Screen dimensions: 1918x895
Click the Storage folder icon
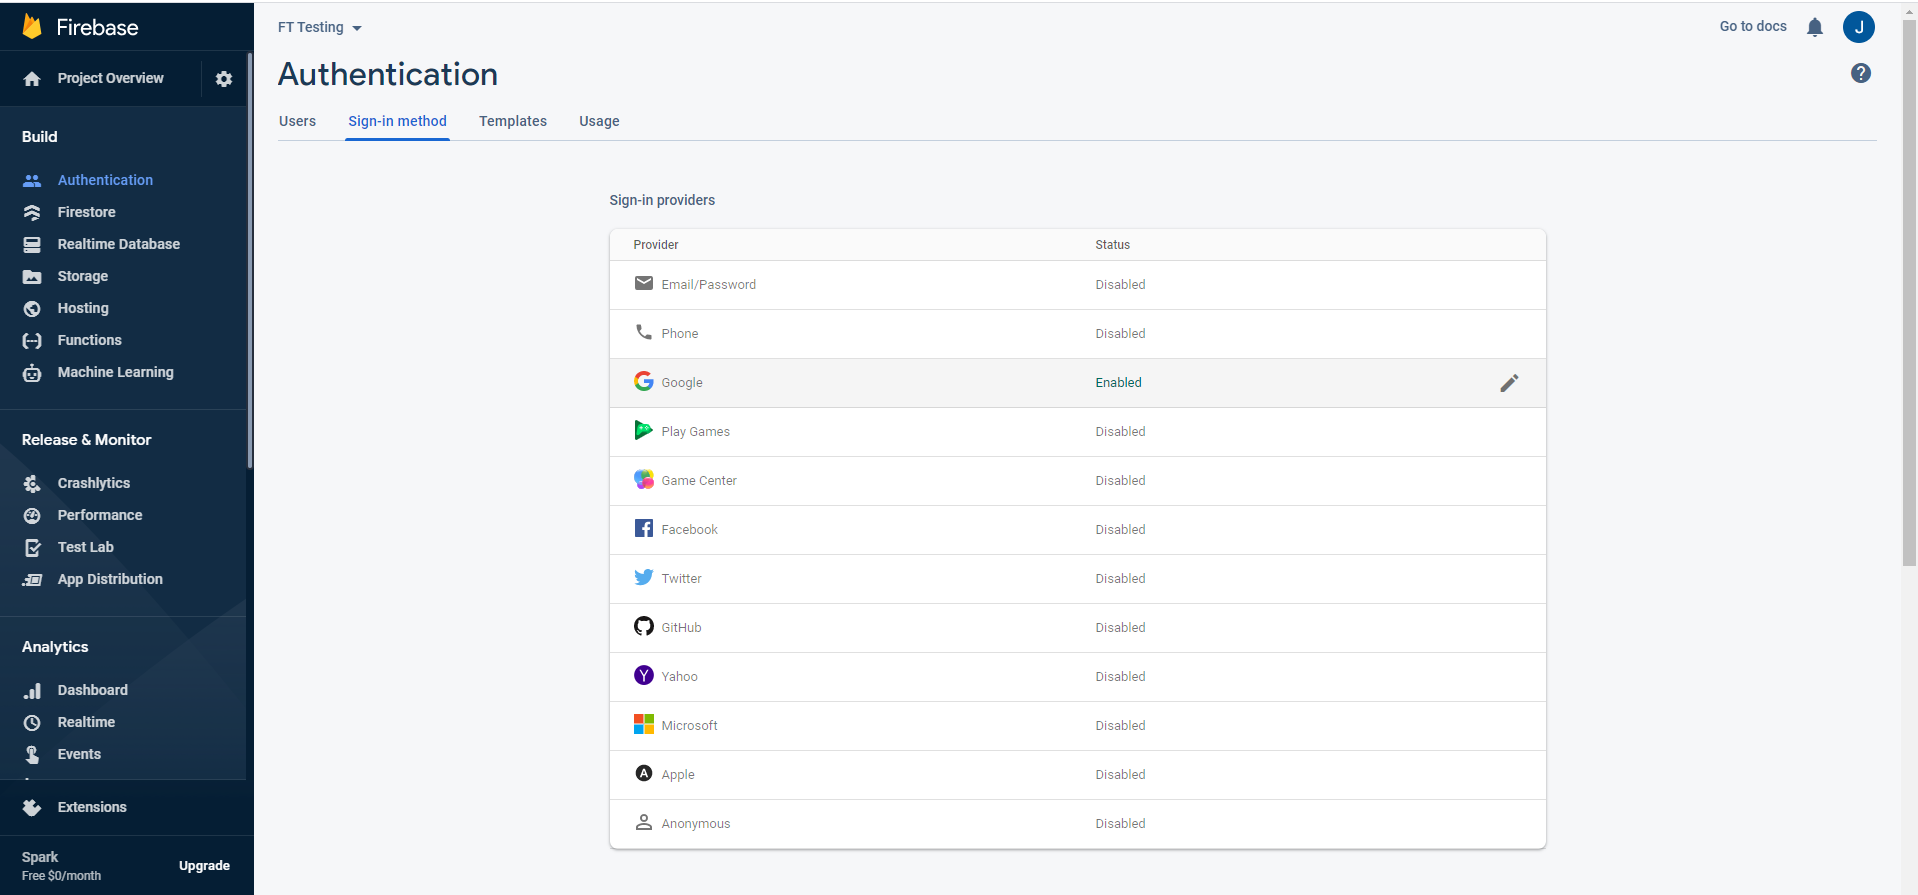pyautogui.click(x=32, y=276)
